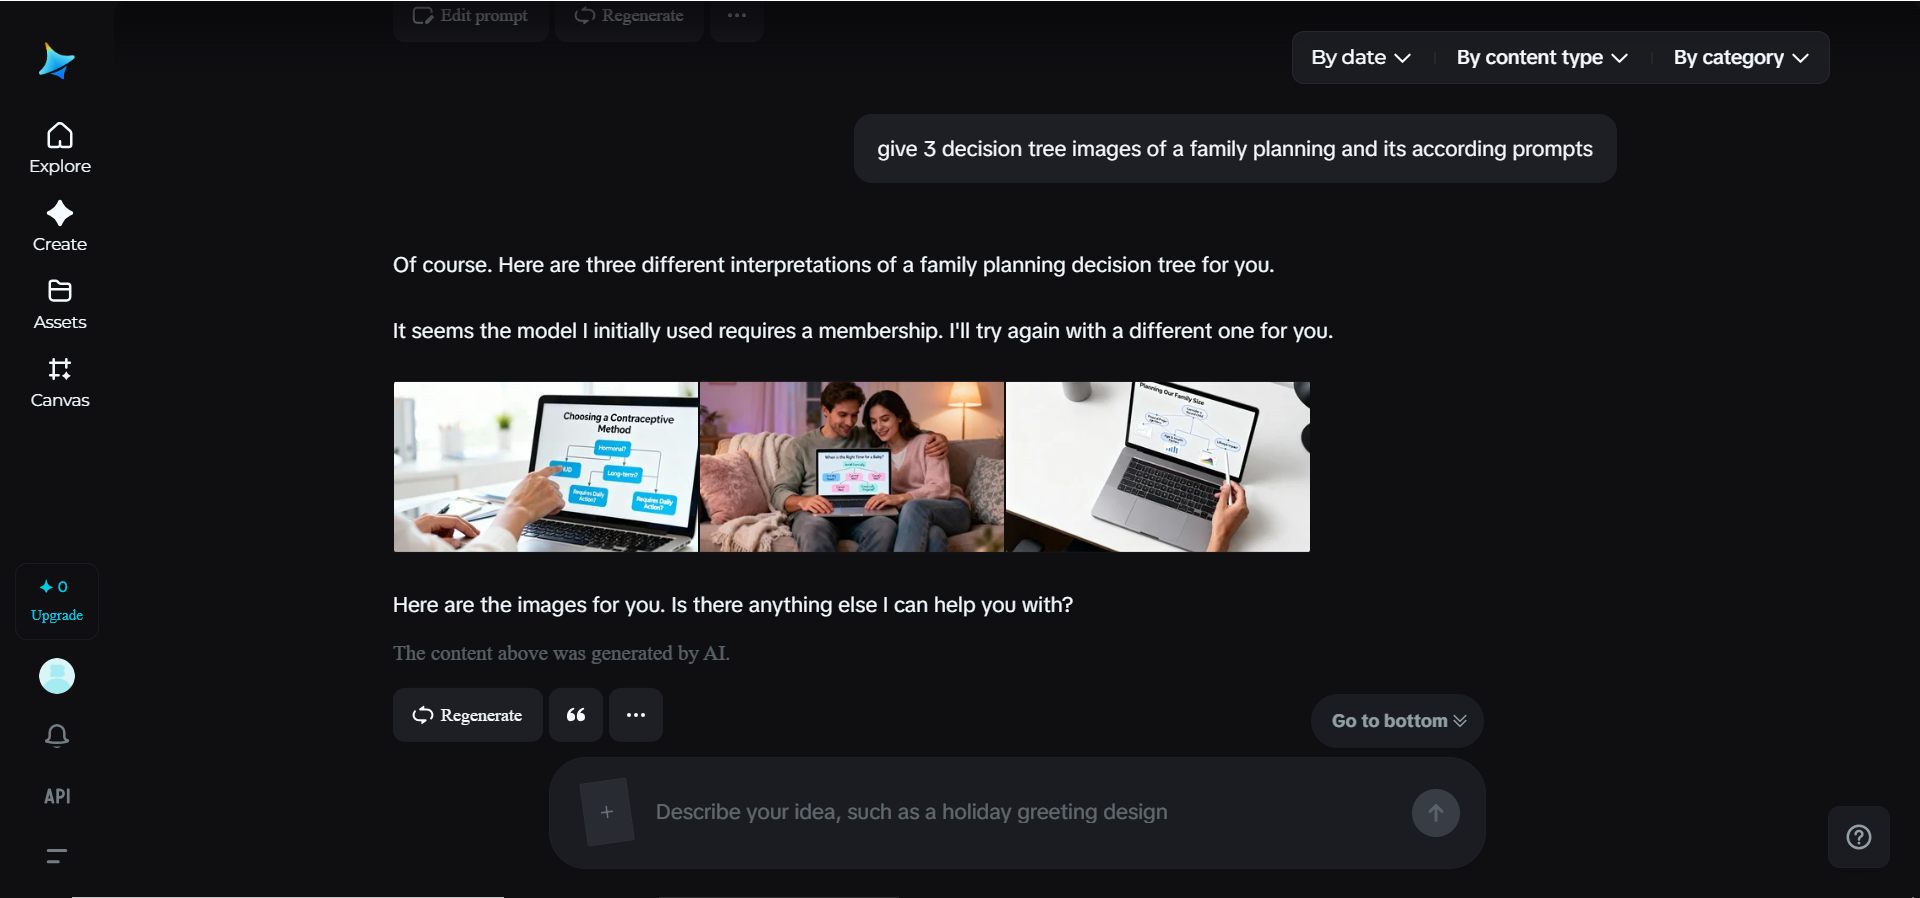Click the Describe your idea input field
The image size is (1920, 898).
point(1020,812)
